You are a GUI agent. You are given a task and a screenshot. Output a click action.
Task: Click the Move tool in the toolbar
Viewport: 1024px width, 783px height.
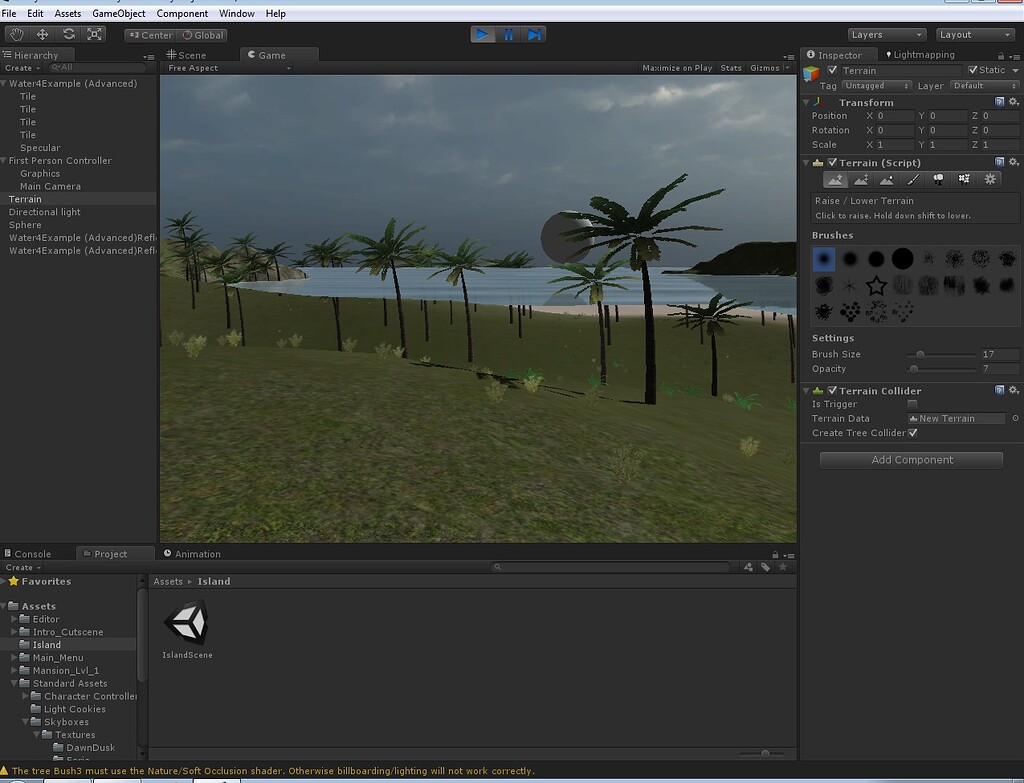point(41,33)
